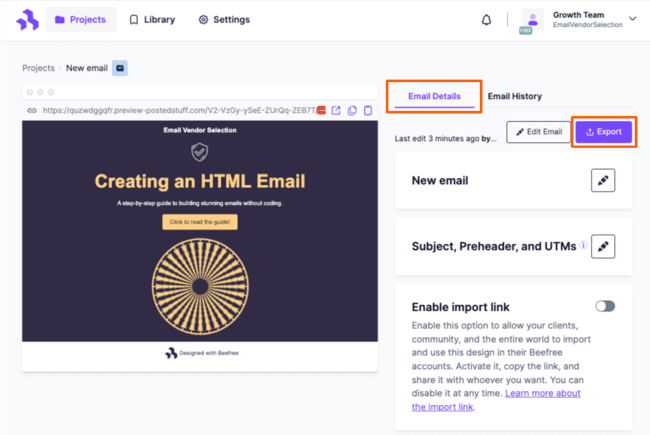
Task: Click the Email Vendor Selection title in the preview
Action: 200,130
